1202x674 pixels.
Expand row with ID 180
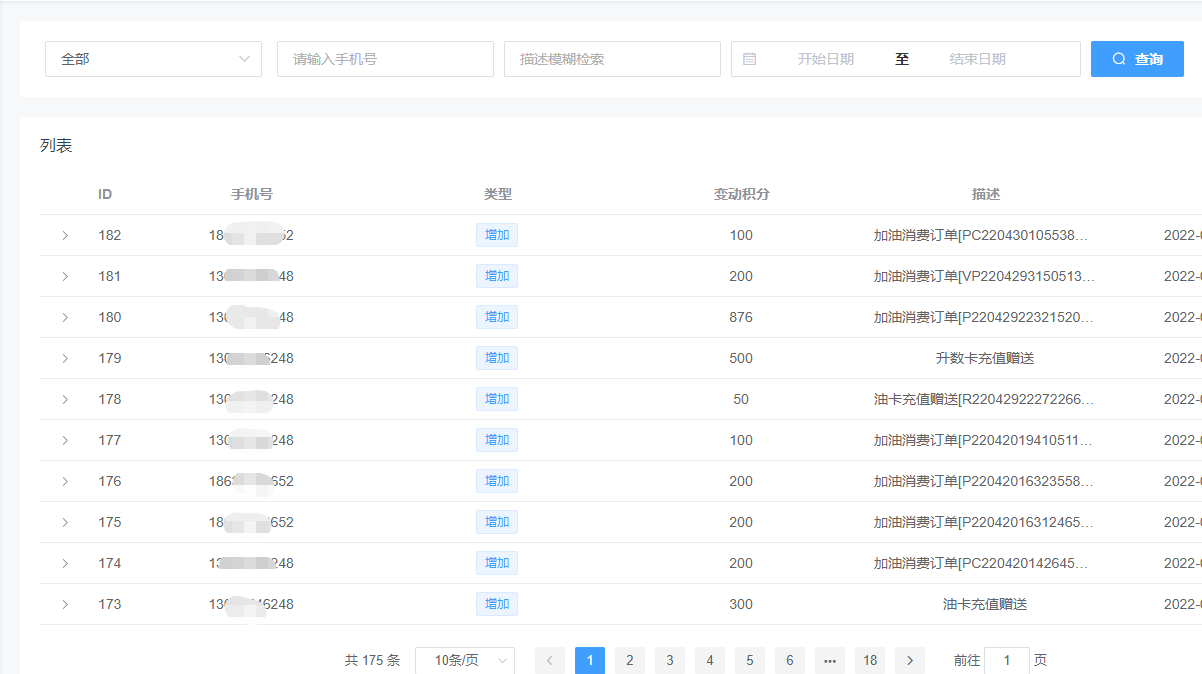pos(65,318)
